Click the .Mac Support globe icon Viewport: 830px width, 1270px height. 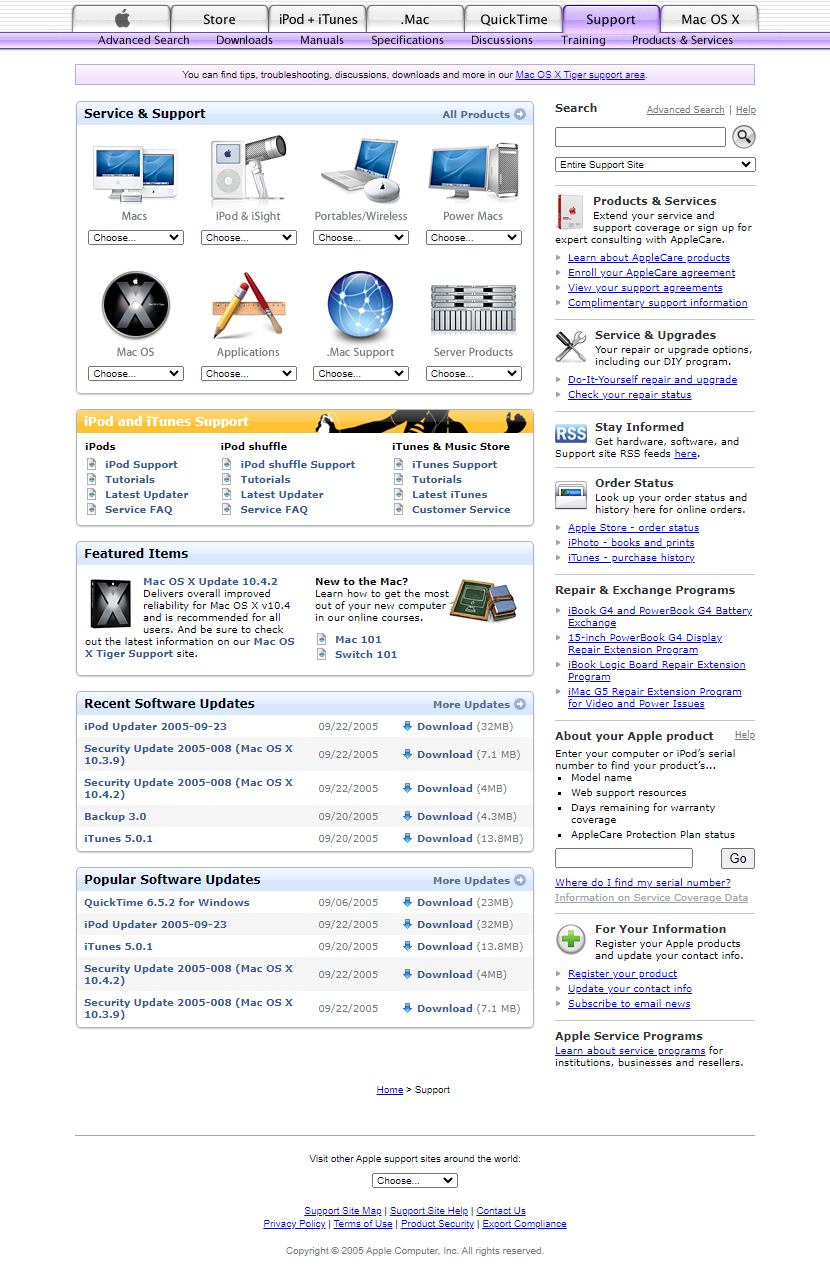point(361,306)
